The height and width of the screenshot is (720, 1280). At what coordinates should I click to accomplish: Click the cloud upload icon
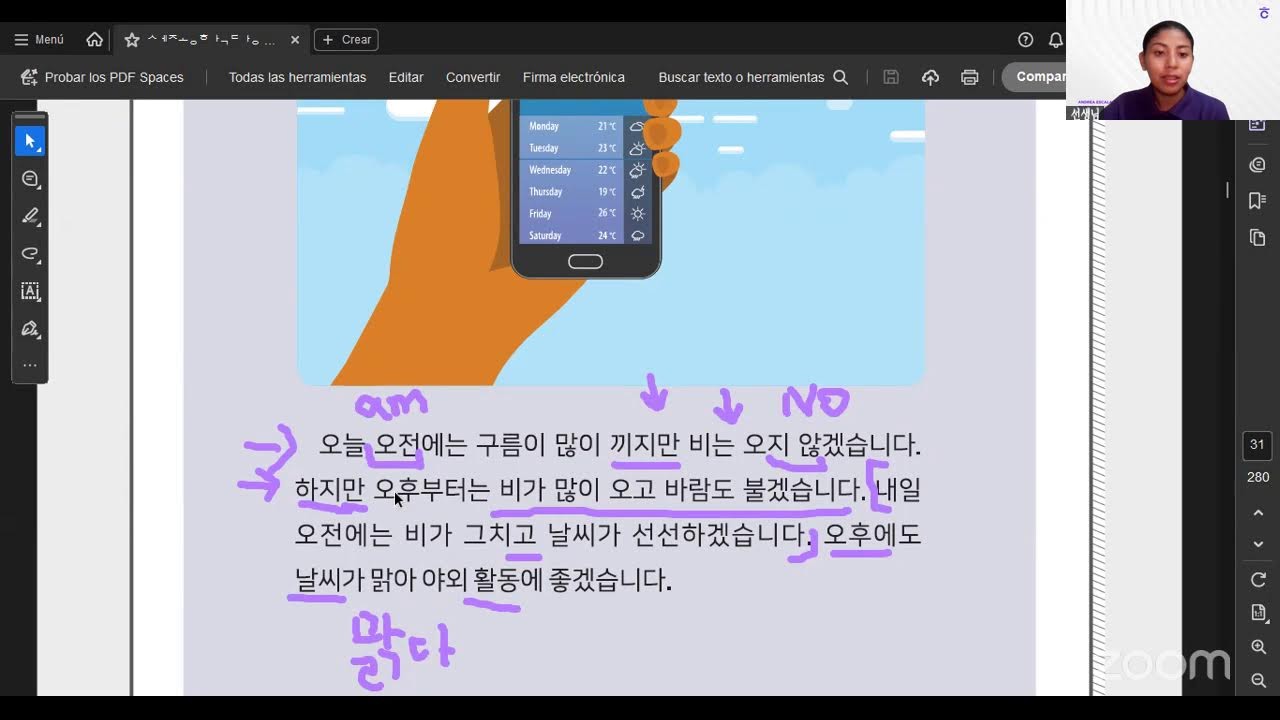click(930, 77)
